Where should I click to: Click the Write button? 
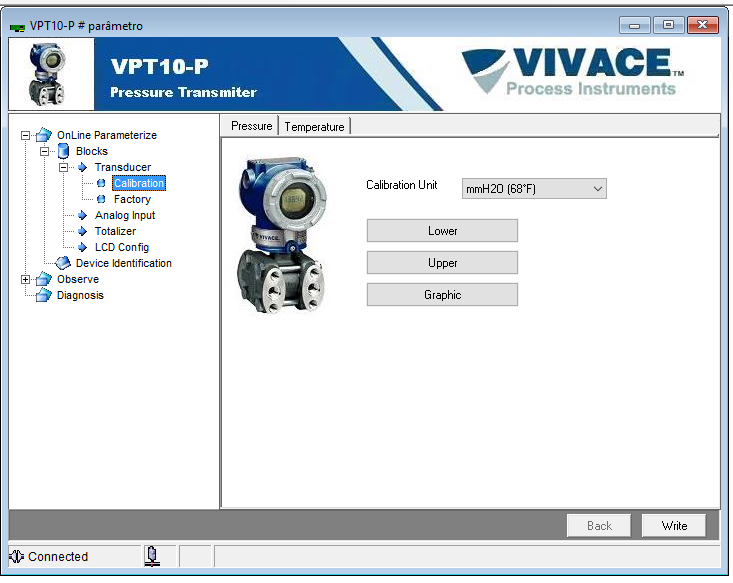tap(674, 525)
